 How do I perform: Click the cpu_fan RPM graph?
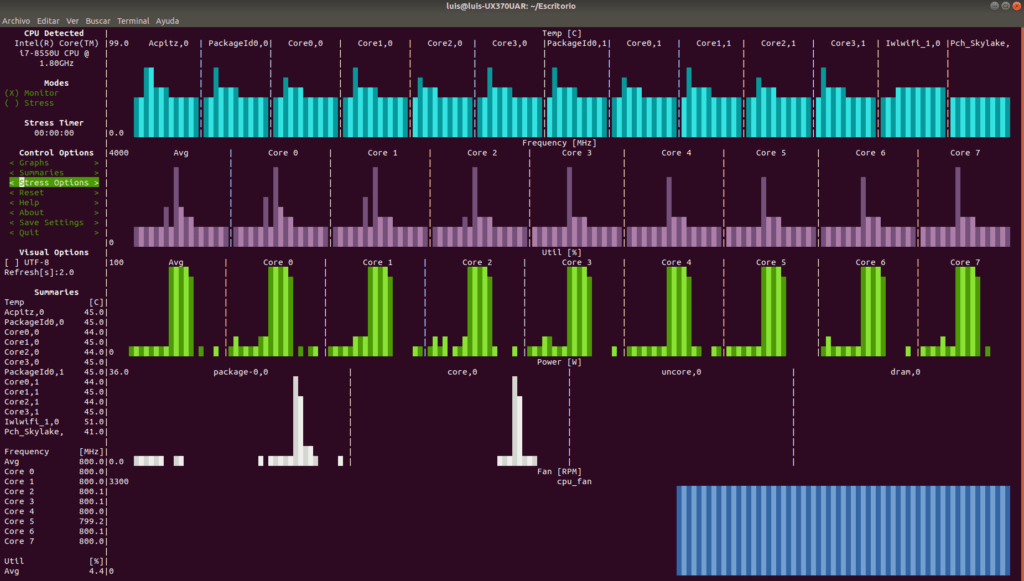(x=843, y=530)
